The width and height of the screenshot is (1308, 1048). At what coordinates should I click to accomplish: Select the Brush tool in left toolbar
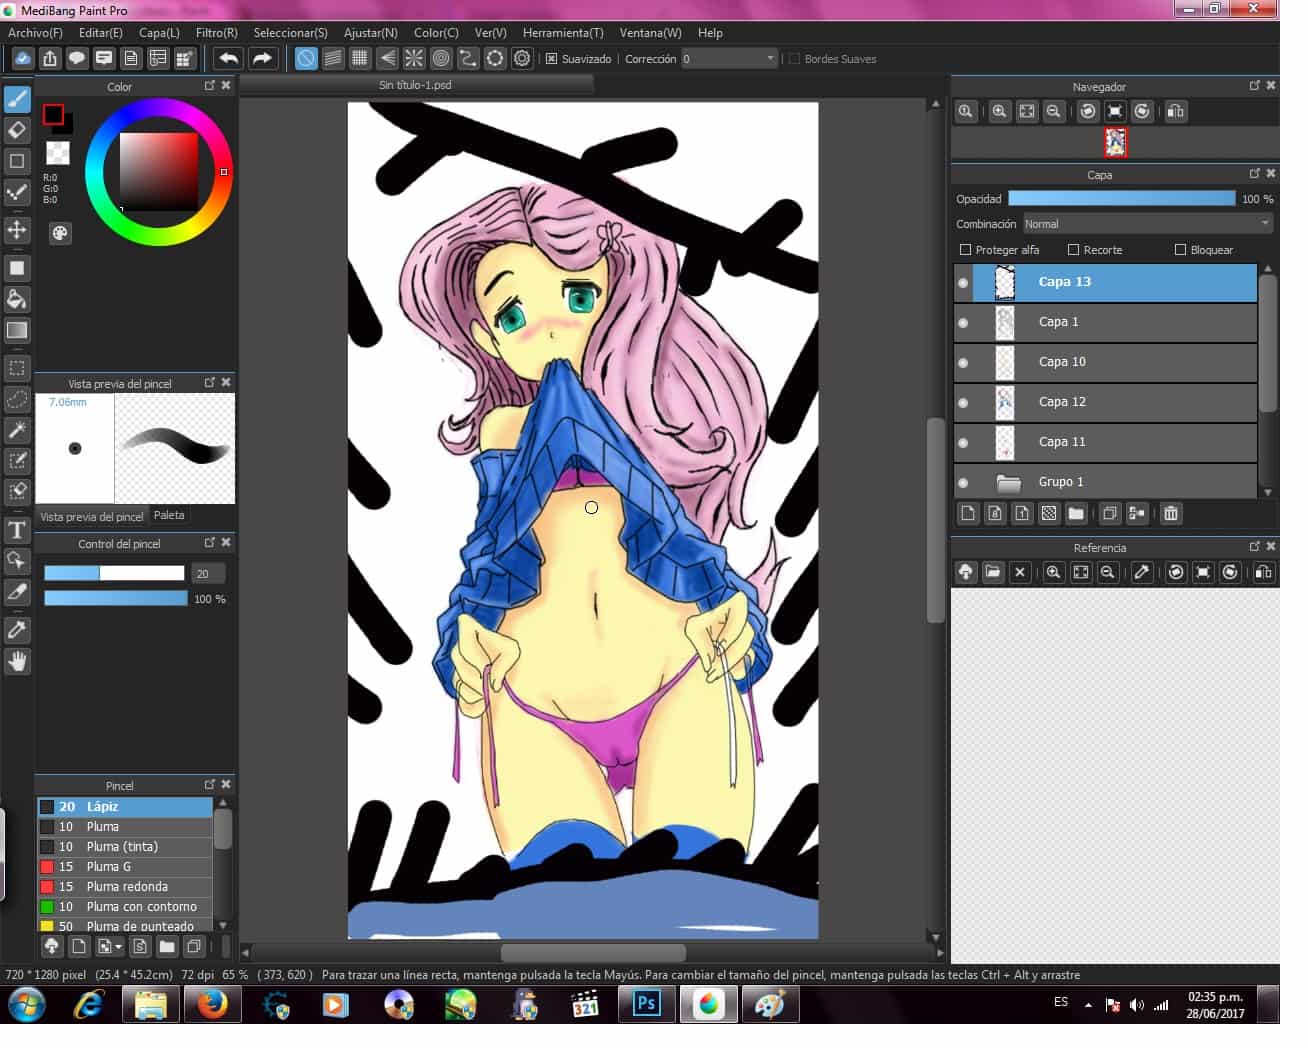[x=17, y=99]
